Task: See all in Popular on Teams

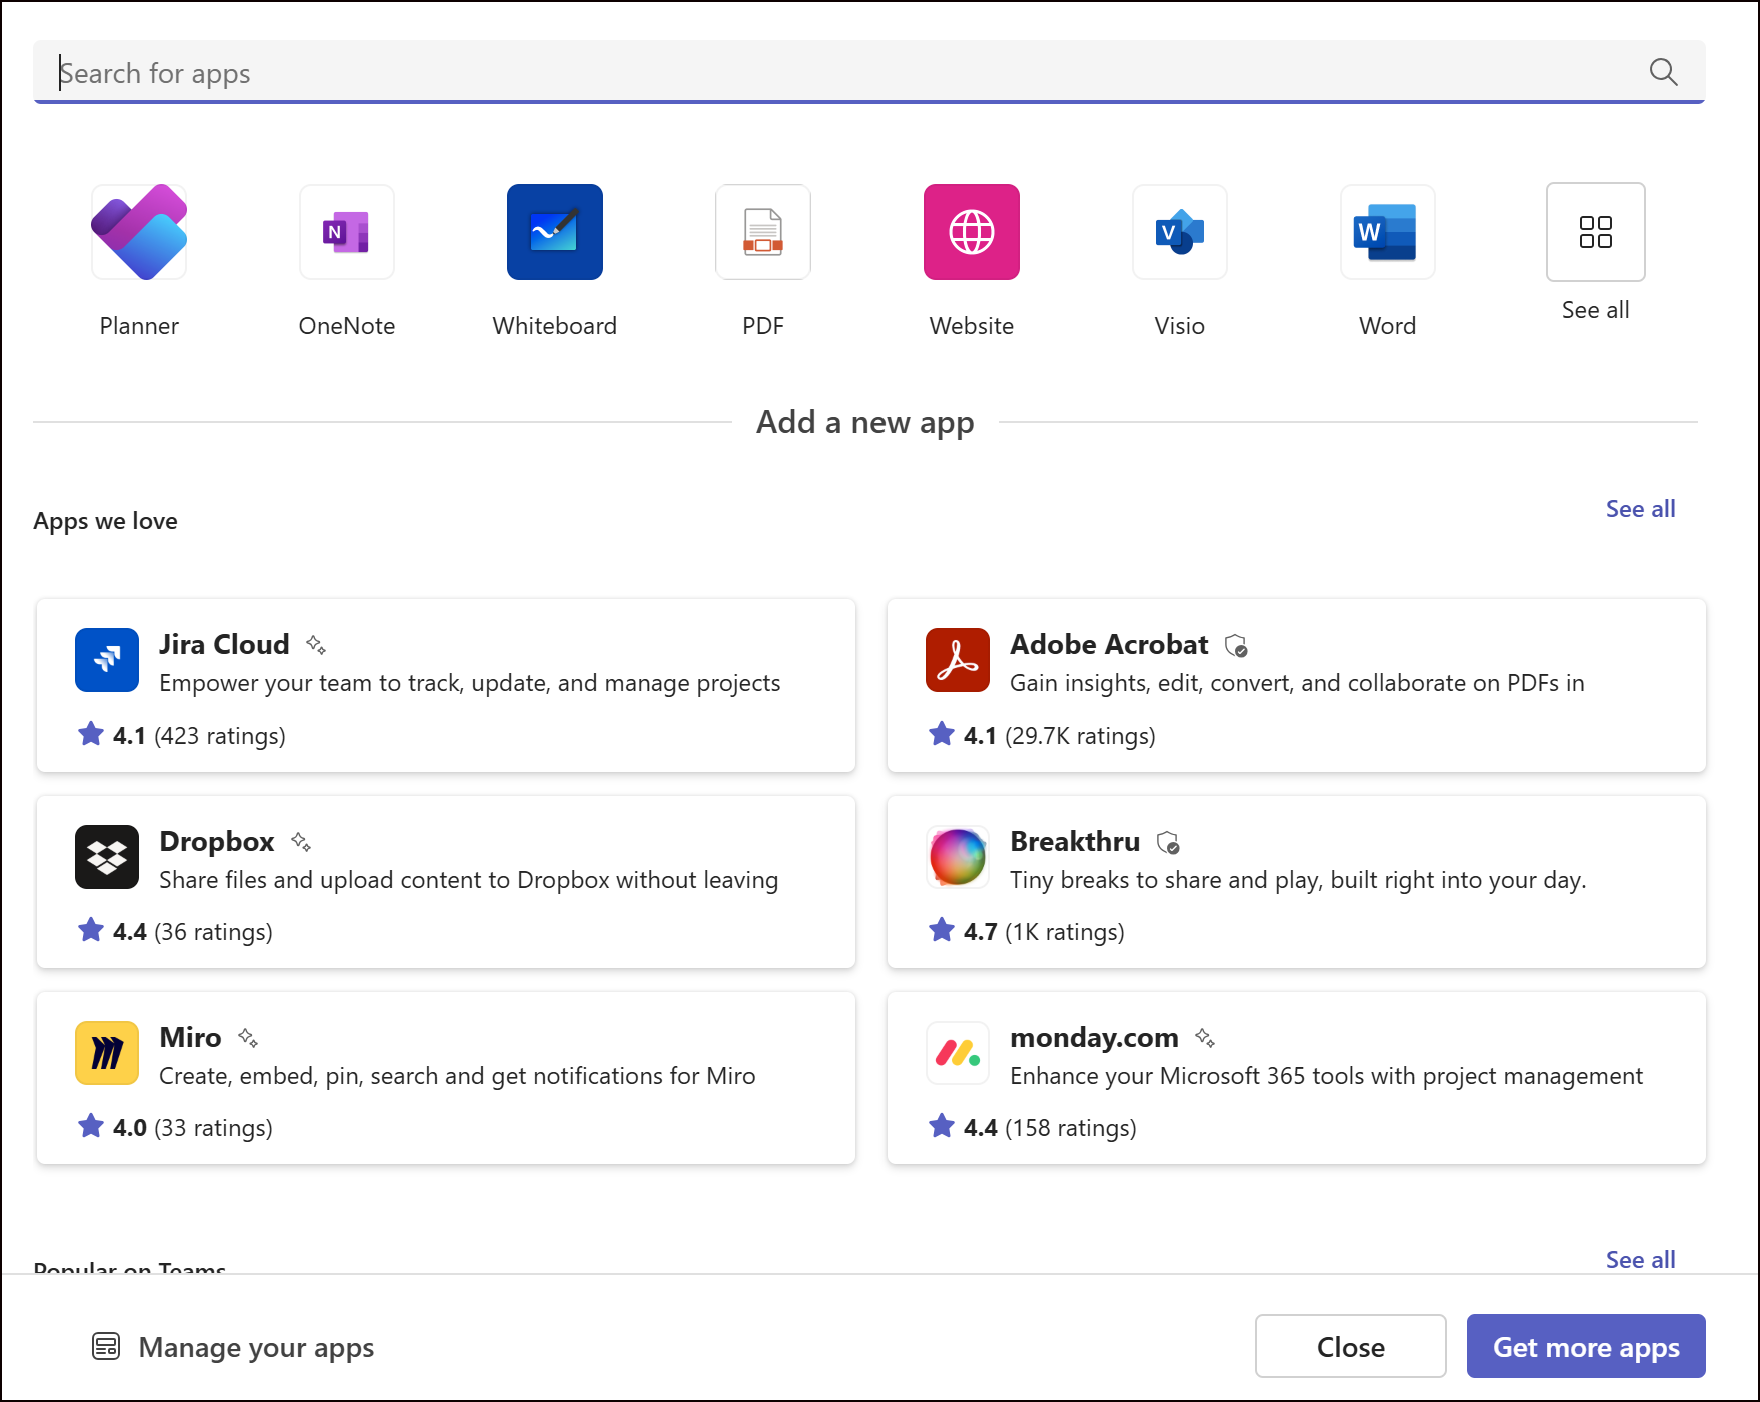Action: point(1640,1260)
